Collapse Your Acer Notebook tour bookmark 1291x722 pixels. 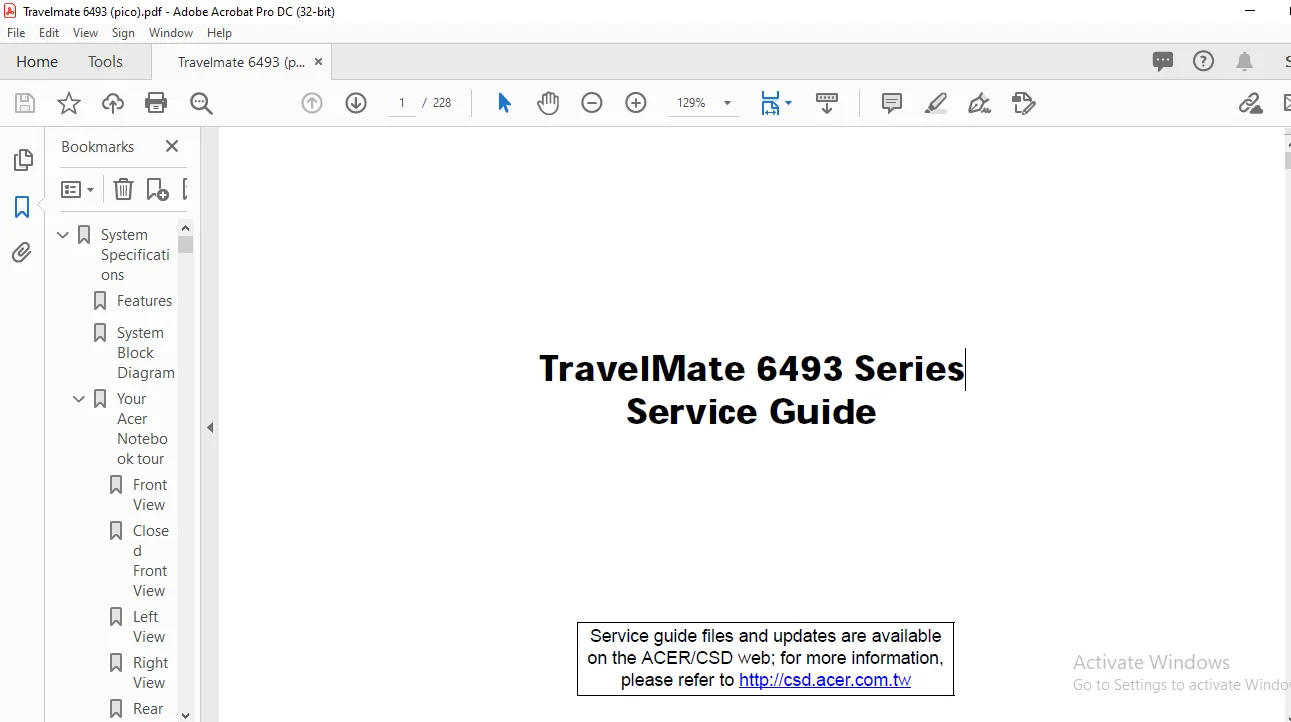click(x=80, y=399)
